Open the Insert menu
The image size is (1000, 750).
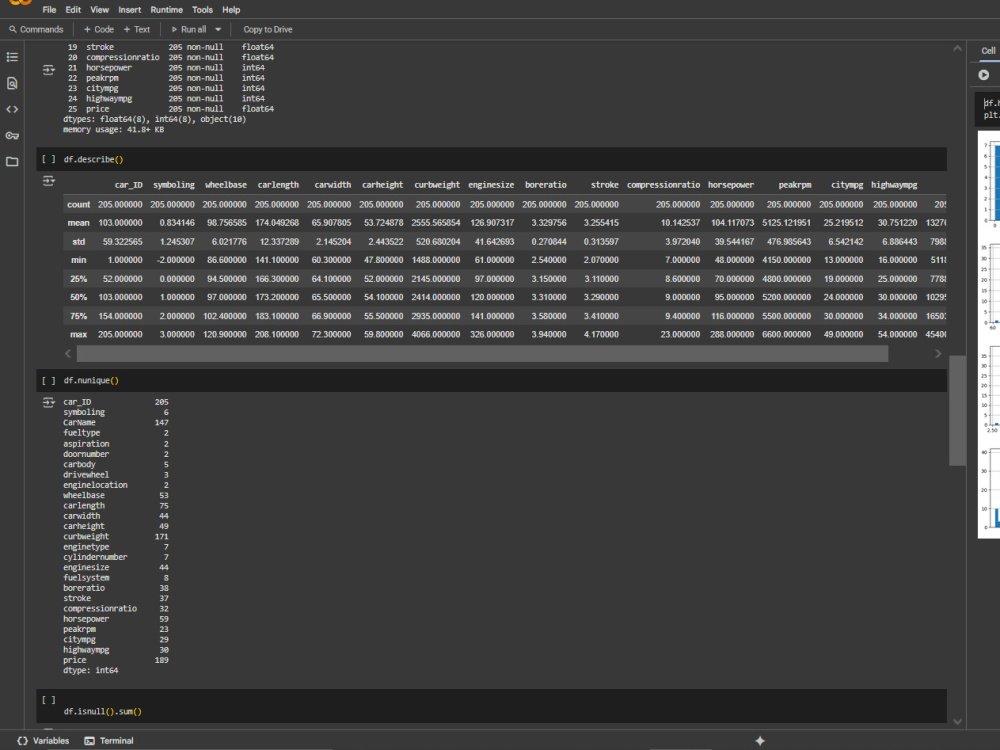129,10
